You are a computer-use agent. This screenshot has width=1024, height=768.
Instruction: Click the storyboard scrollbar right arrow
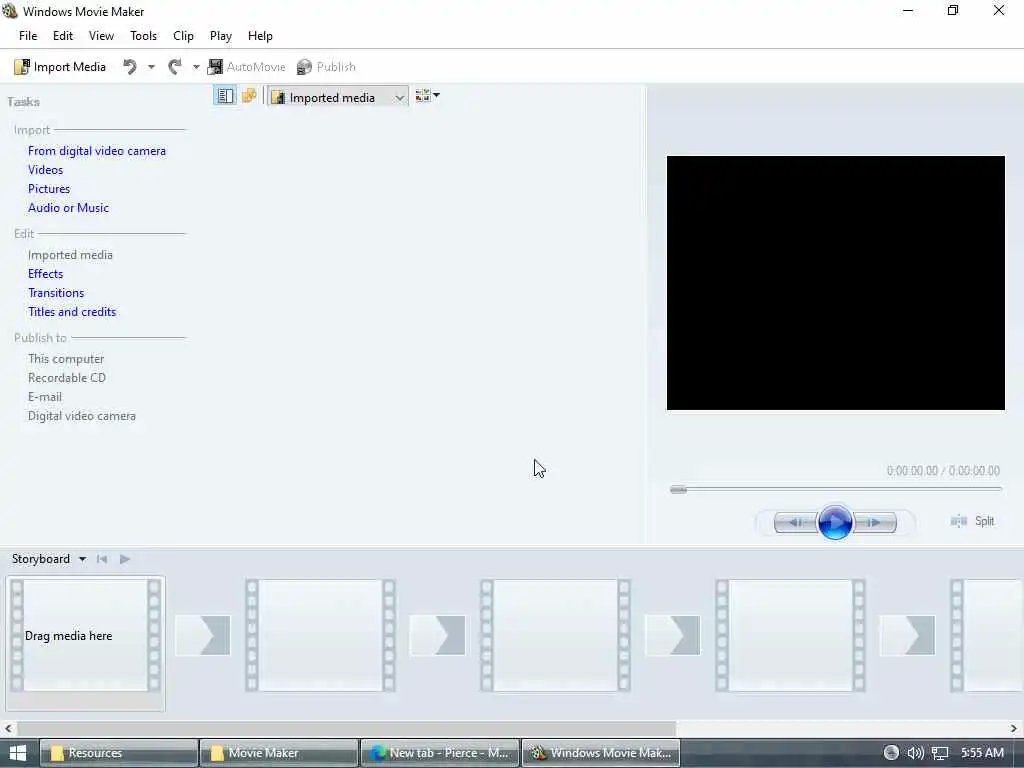coord(1014,728)
